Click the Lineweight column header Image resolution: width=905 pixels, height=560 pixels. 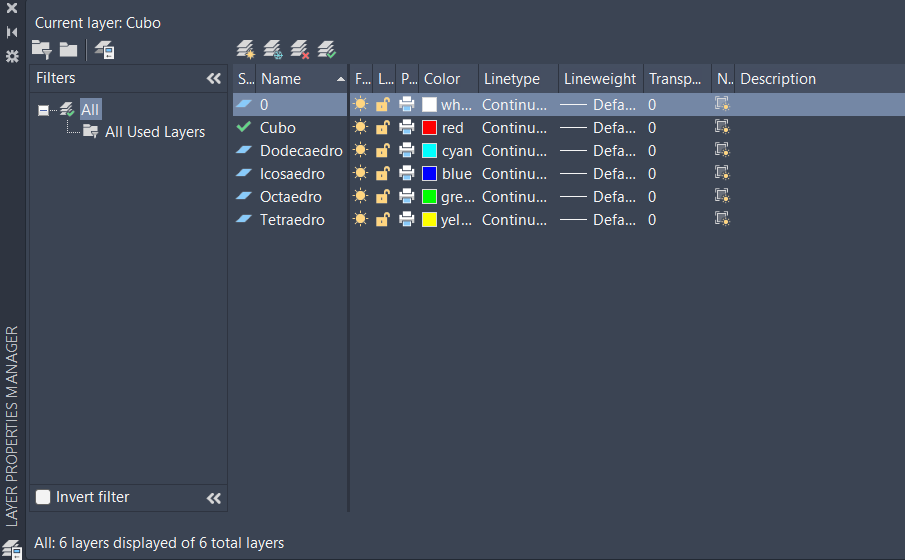click(599, 79)
